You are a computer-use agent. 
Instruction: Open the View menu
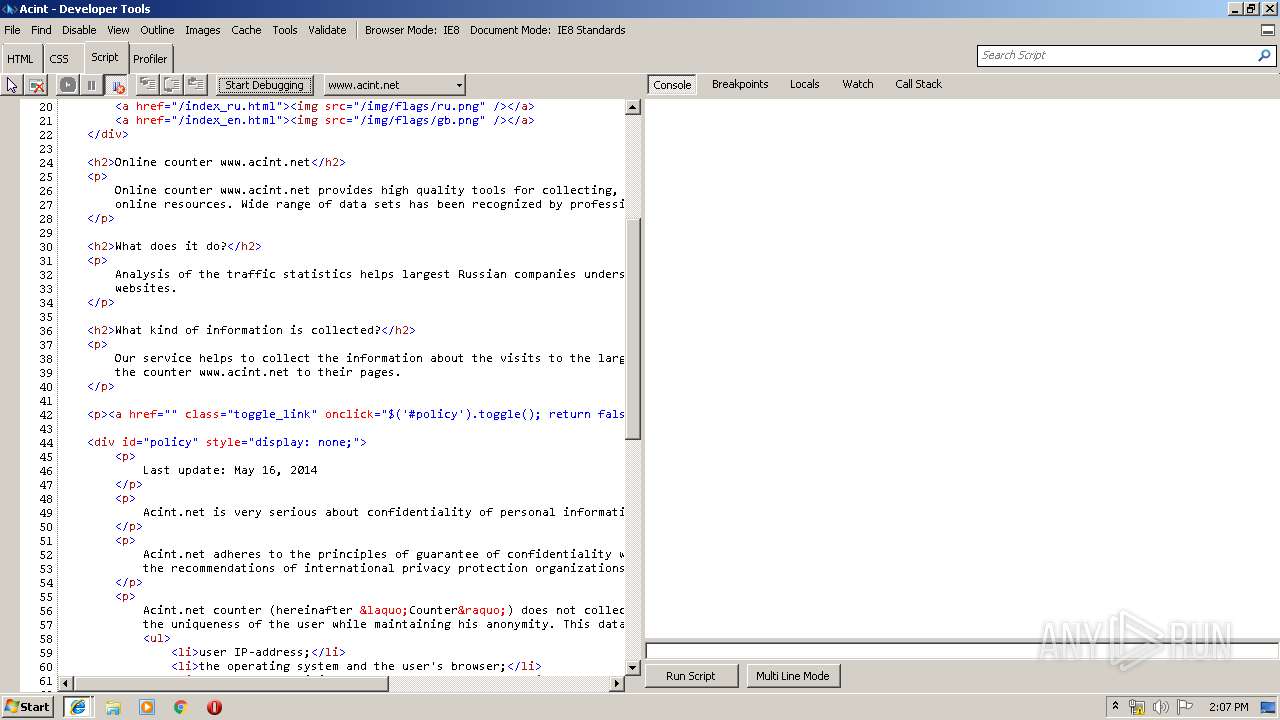[x=118, y=30]
